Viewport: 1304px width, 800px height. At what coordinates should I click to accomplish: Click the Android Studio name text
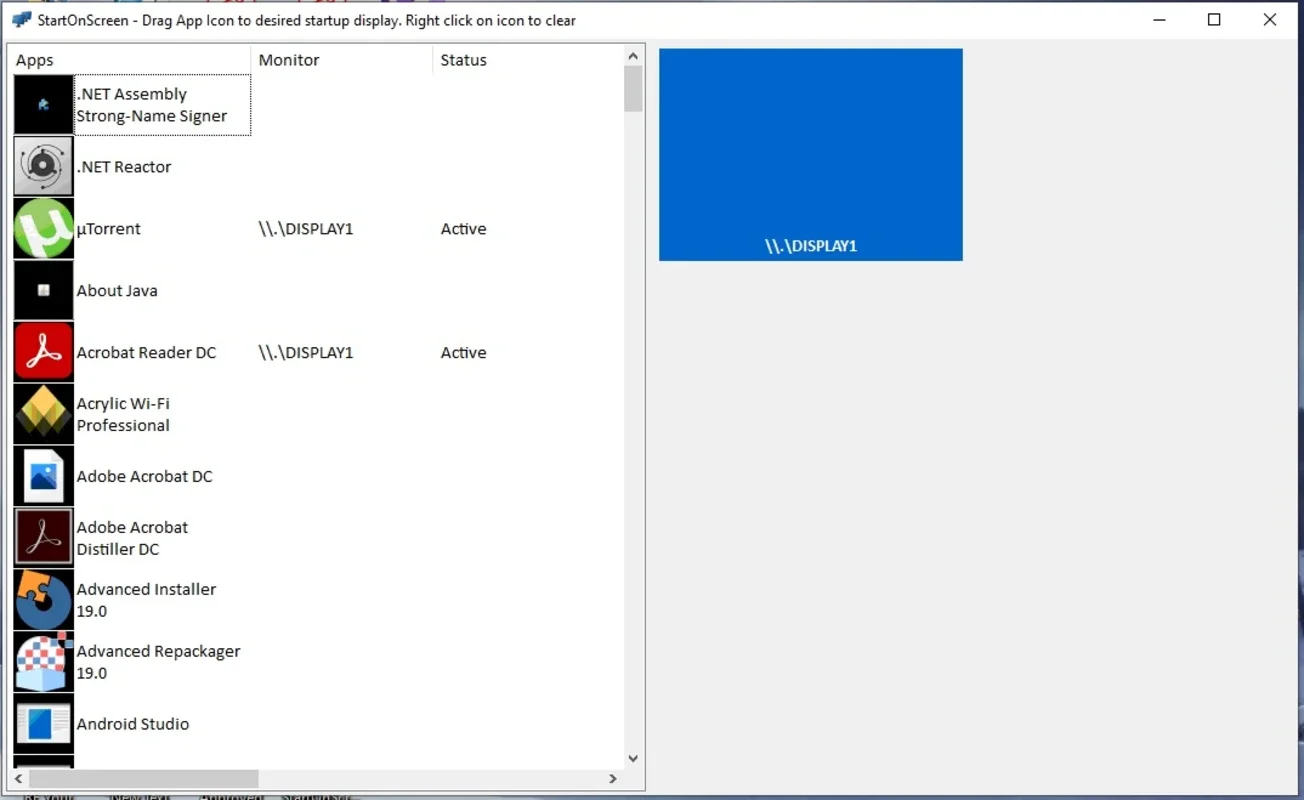(x=133, y=725)
